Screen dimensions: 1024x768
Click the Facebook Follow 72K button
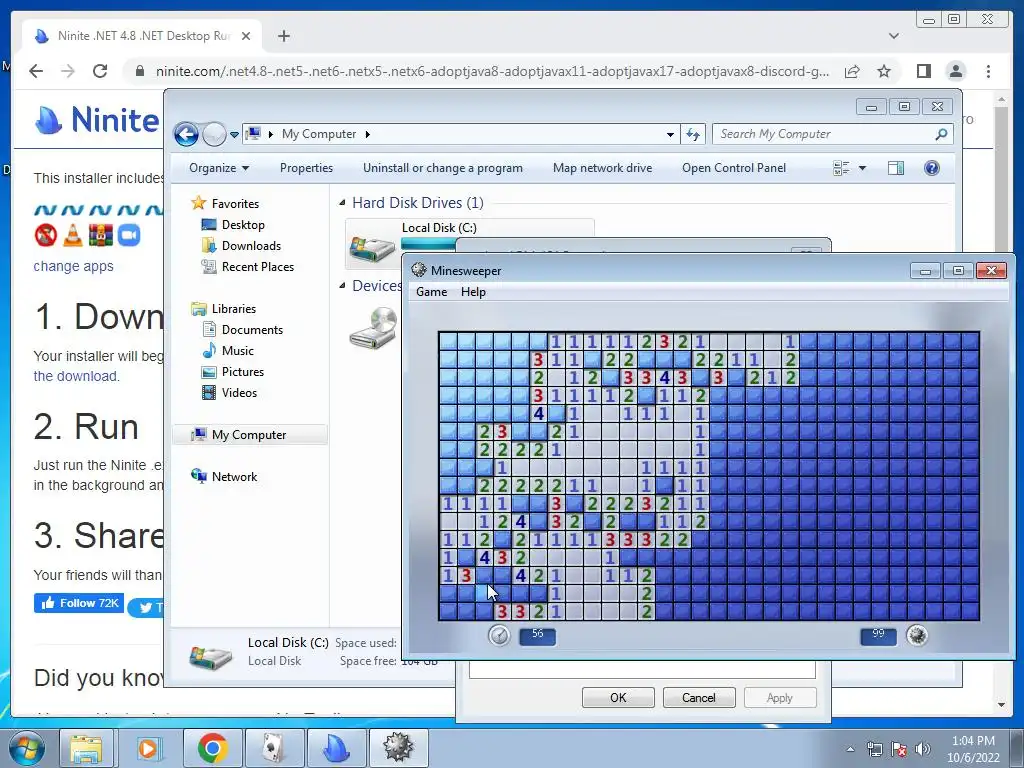[x=79, y=603]
